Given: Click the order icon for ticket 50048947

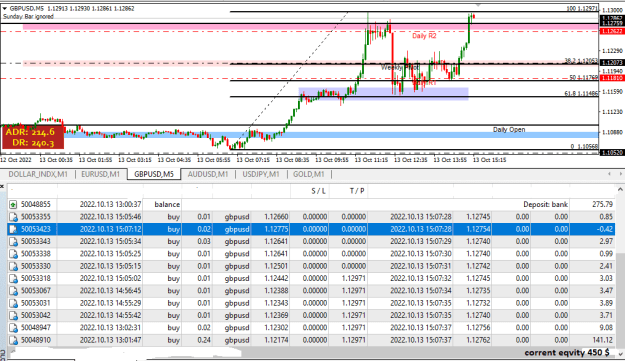Looking at the screenshot, I should point(13,328).
